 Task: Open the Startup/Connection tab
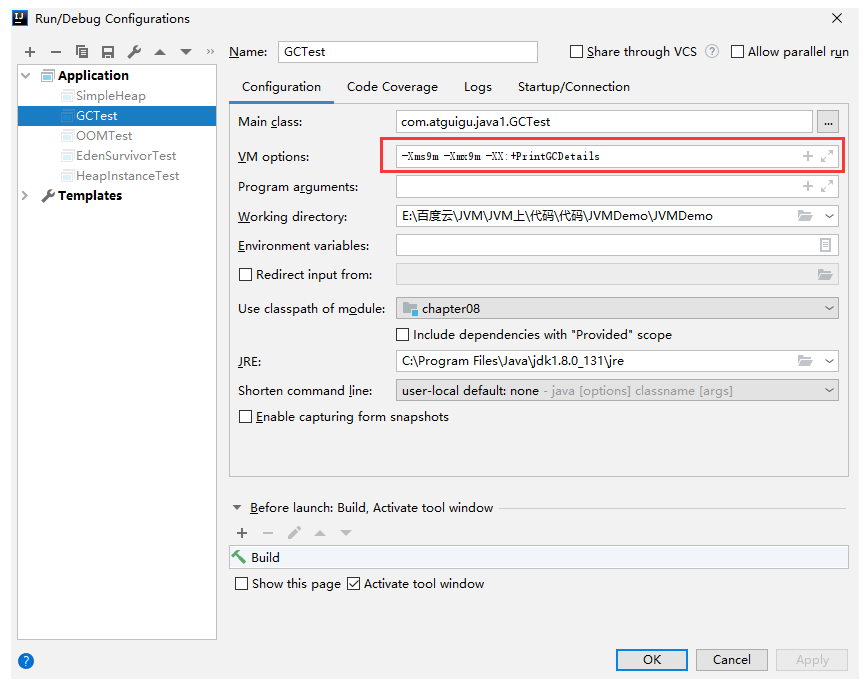click(x=574, y=87)
